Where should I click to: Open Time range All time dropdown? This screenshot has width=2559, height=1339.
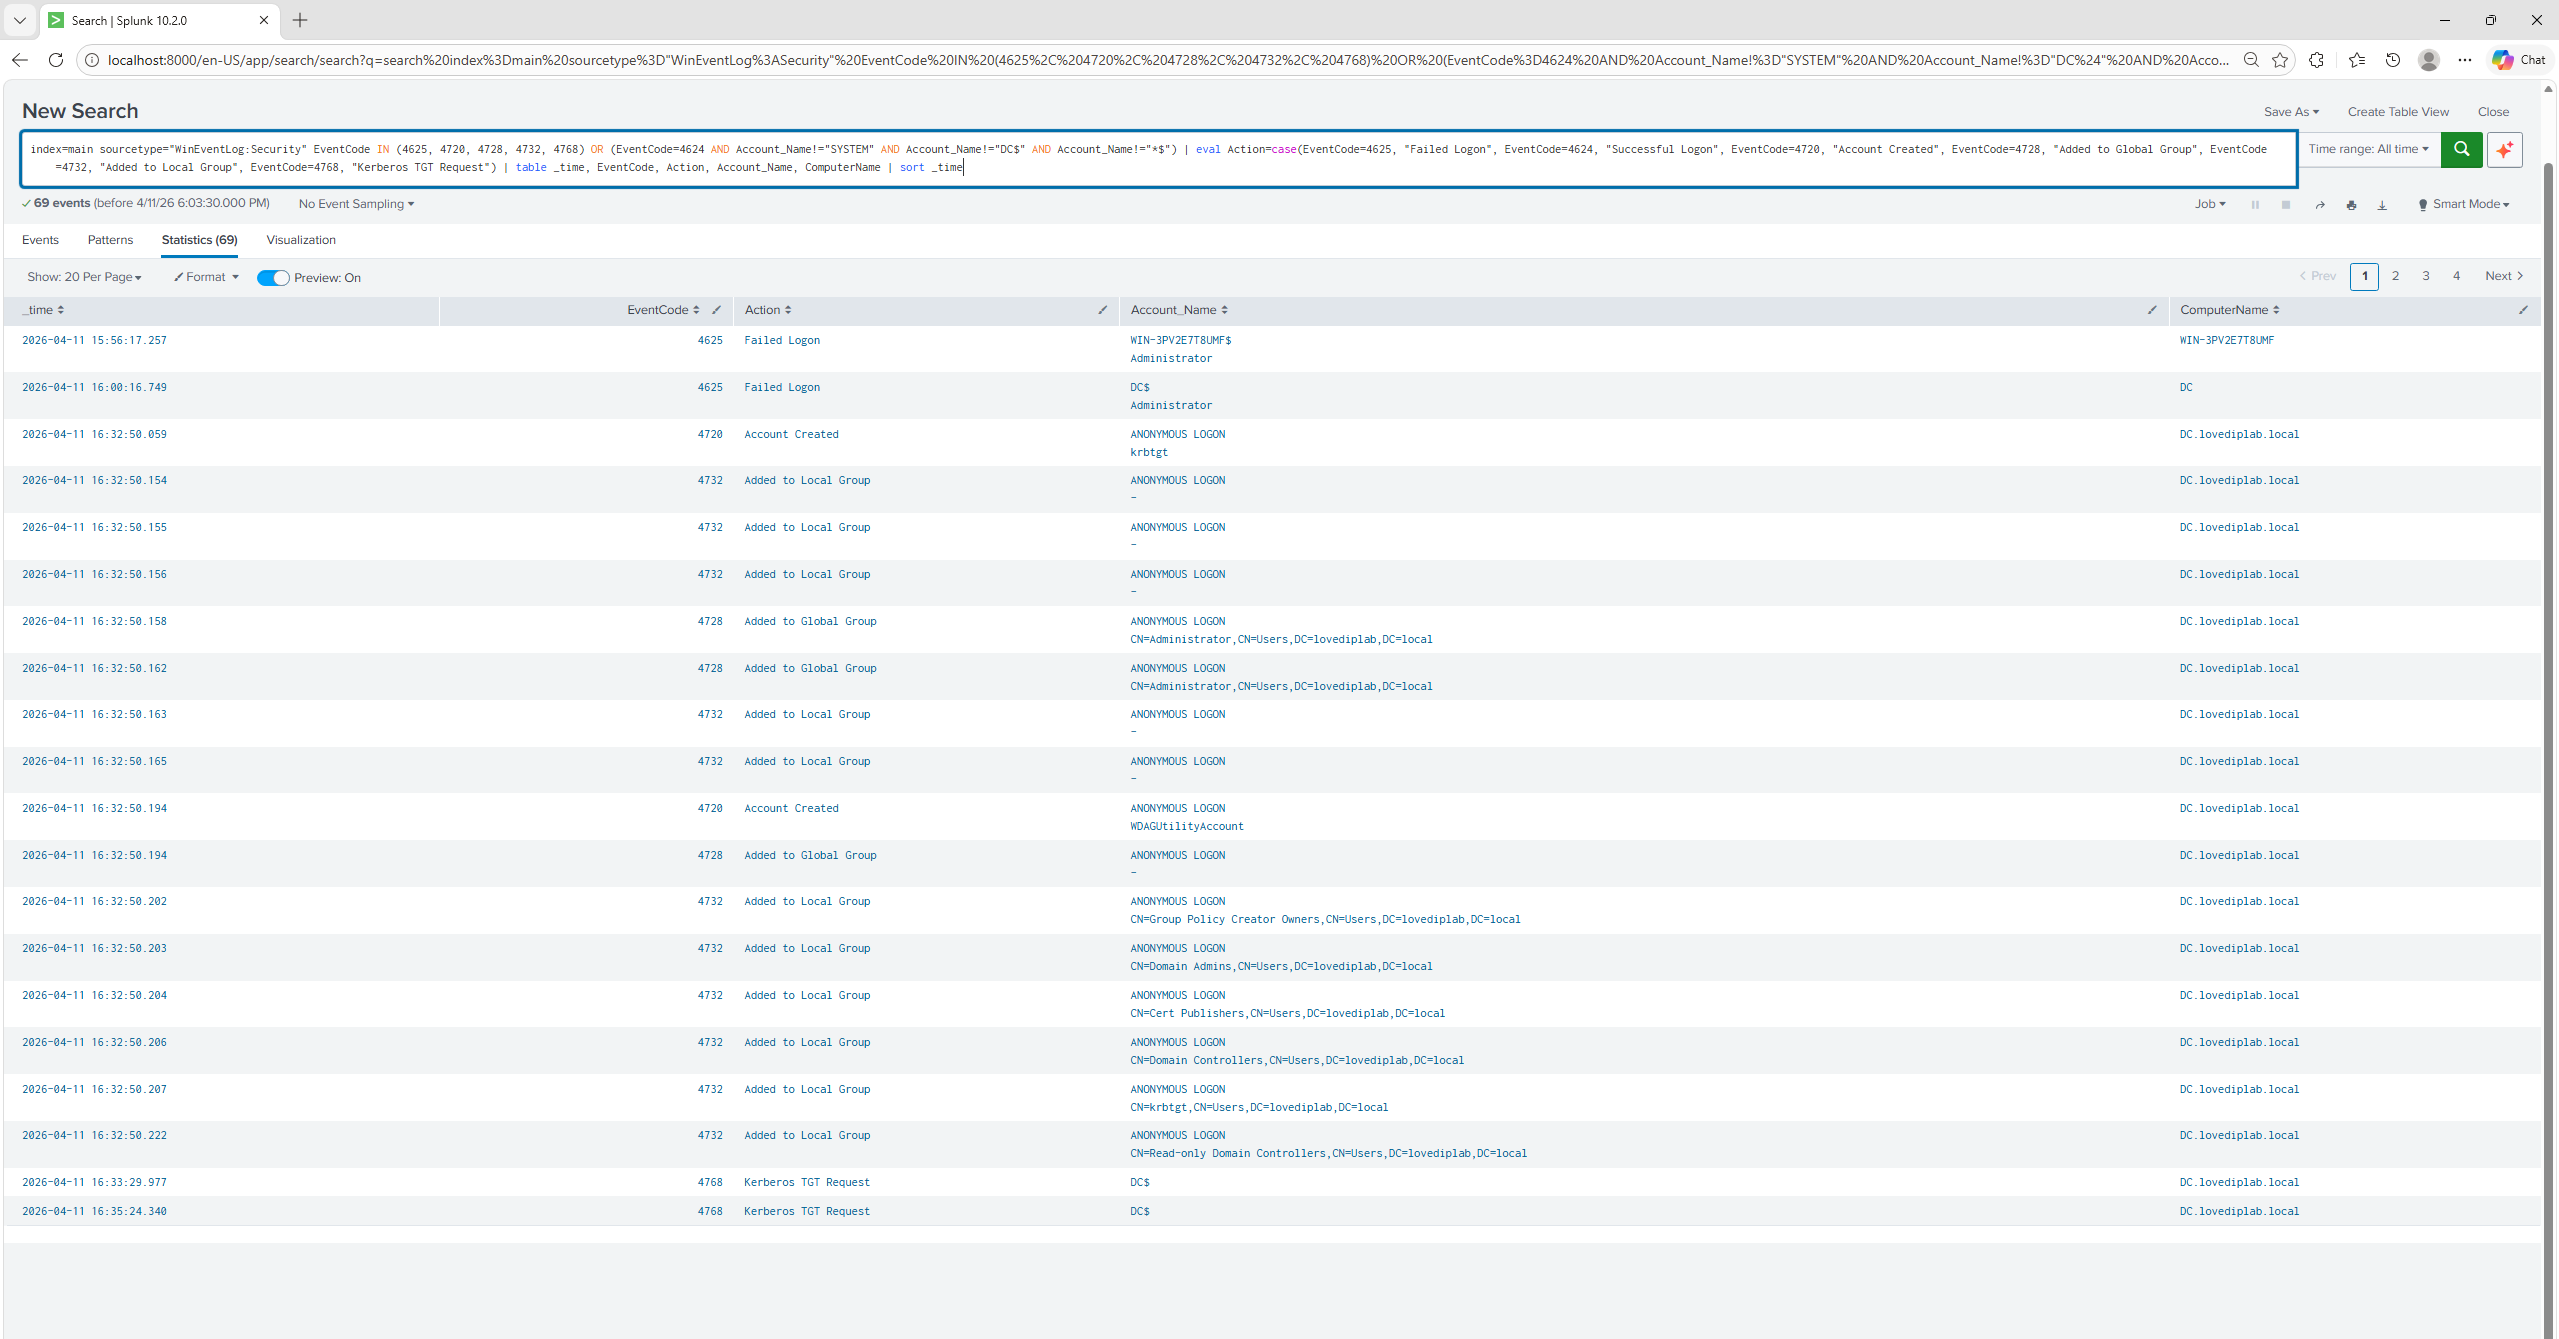coord(2368,149)
